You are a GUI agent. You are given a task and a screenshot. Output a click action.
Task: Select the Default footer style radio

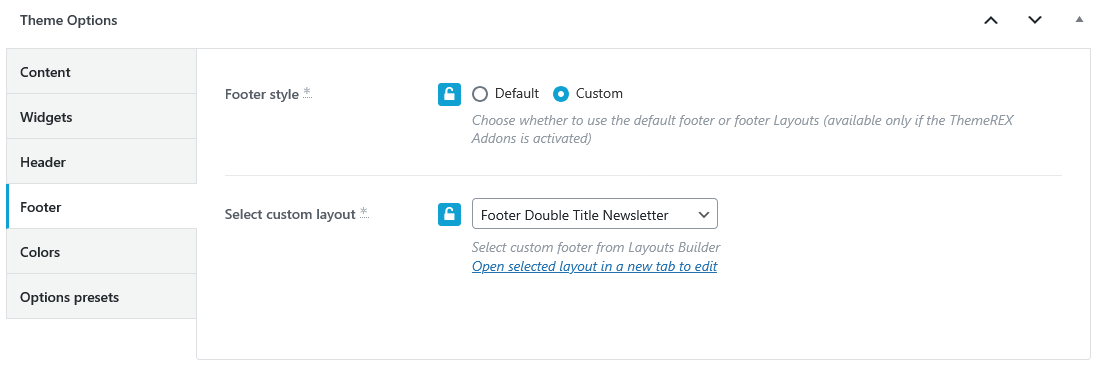click(x=480, y=94)
